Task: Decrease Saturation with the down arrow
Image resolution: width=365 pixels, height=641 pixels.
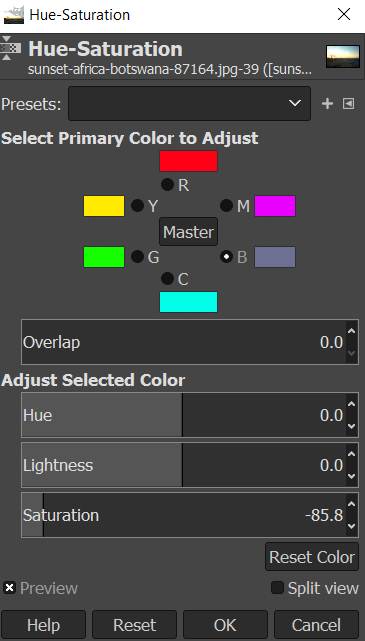Action: tap(352, 527)
